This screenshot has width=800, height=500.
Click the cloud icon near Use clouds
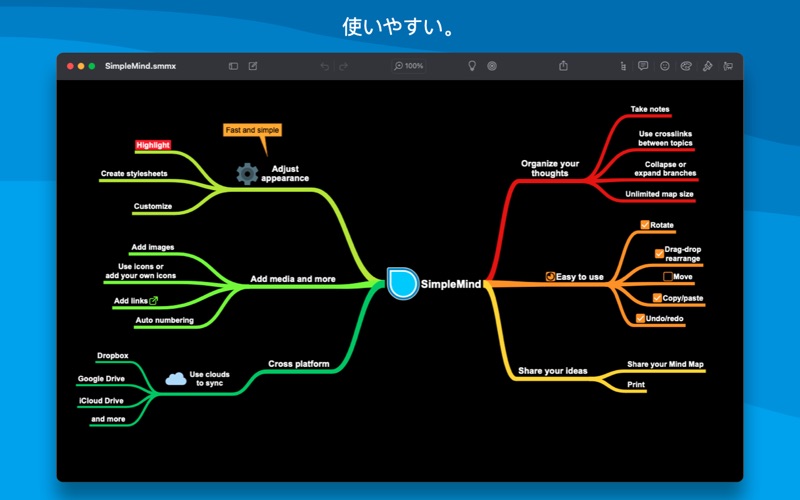pos(176,379)
